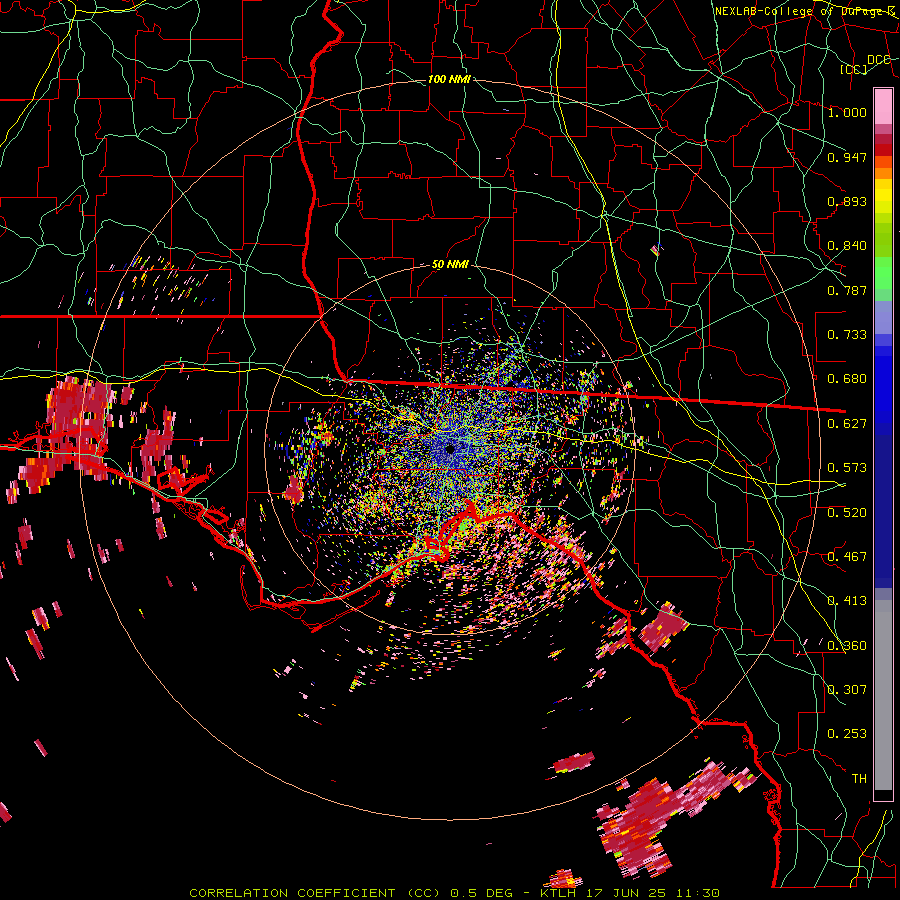900x900 pixels.
Task: Click the 0.840 legend value
Action: point(847,246)
